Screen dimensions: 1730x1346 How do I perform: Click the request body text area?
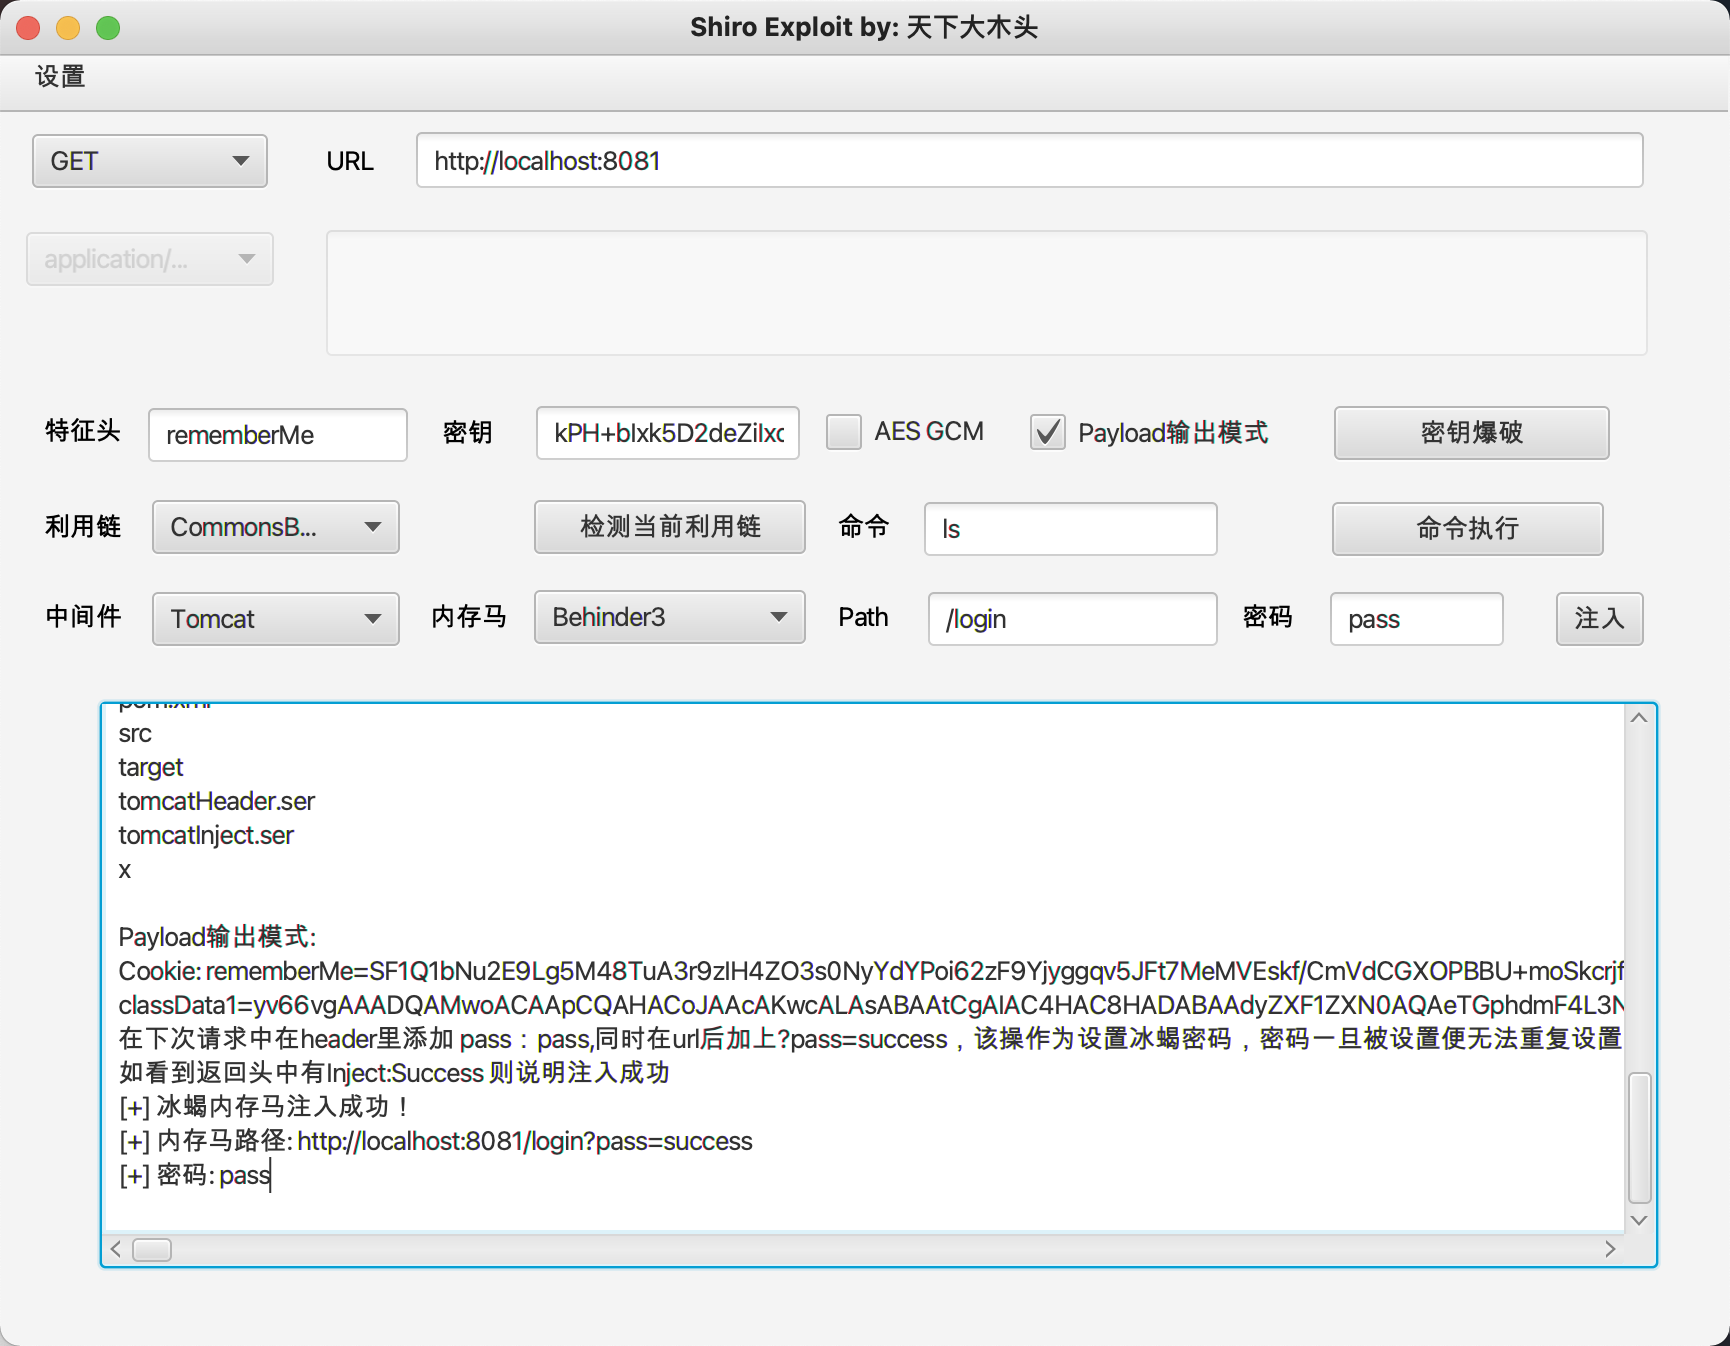986,293
